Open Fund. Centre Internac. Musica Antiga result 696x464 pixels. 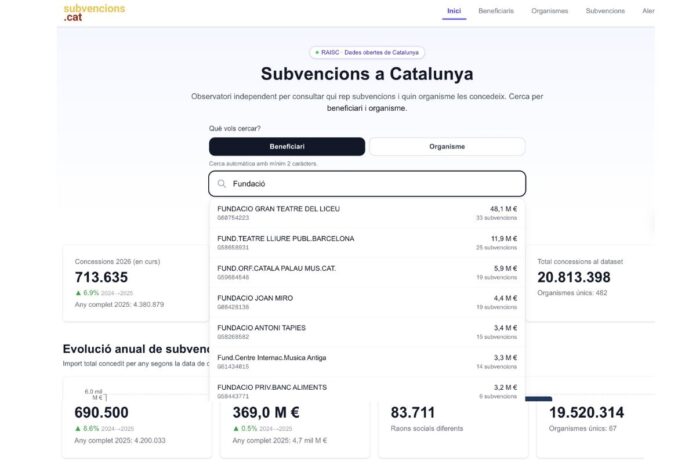pos(367,362)
